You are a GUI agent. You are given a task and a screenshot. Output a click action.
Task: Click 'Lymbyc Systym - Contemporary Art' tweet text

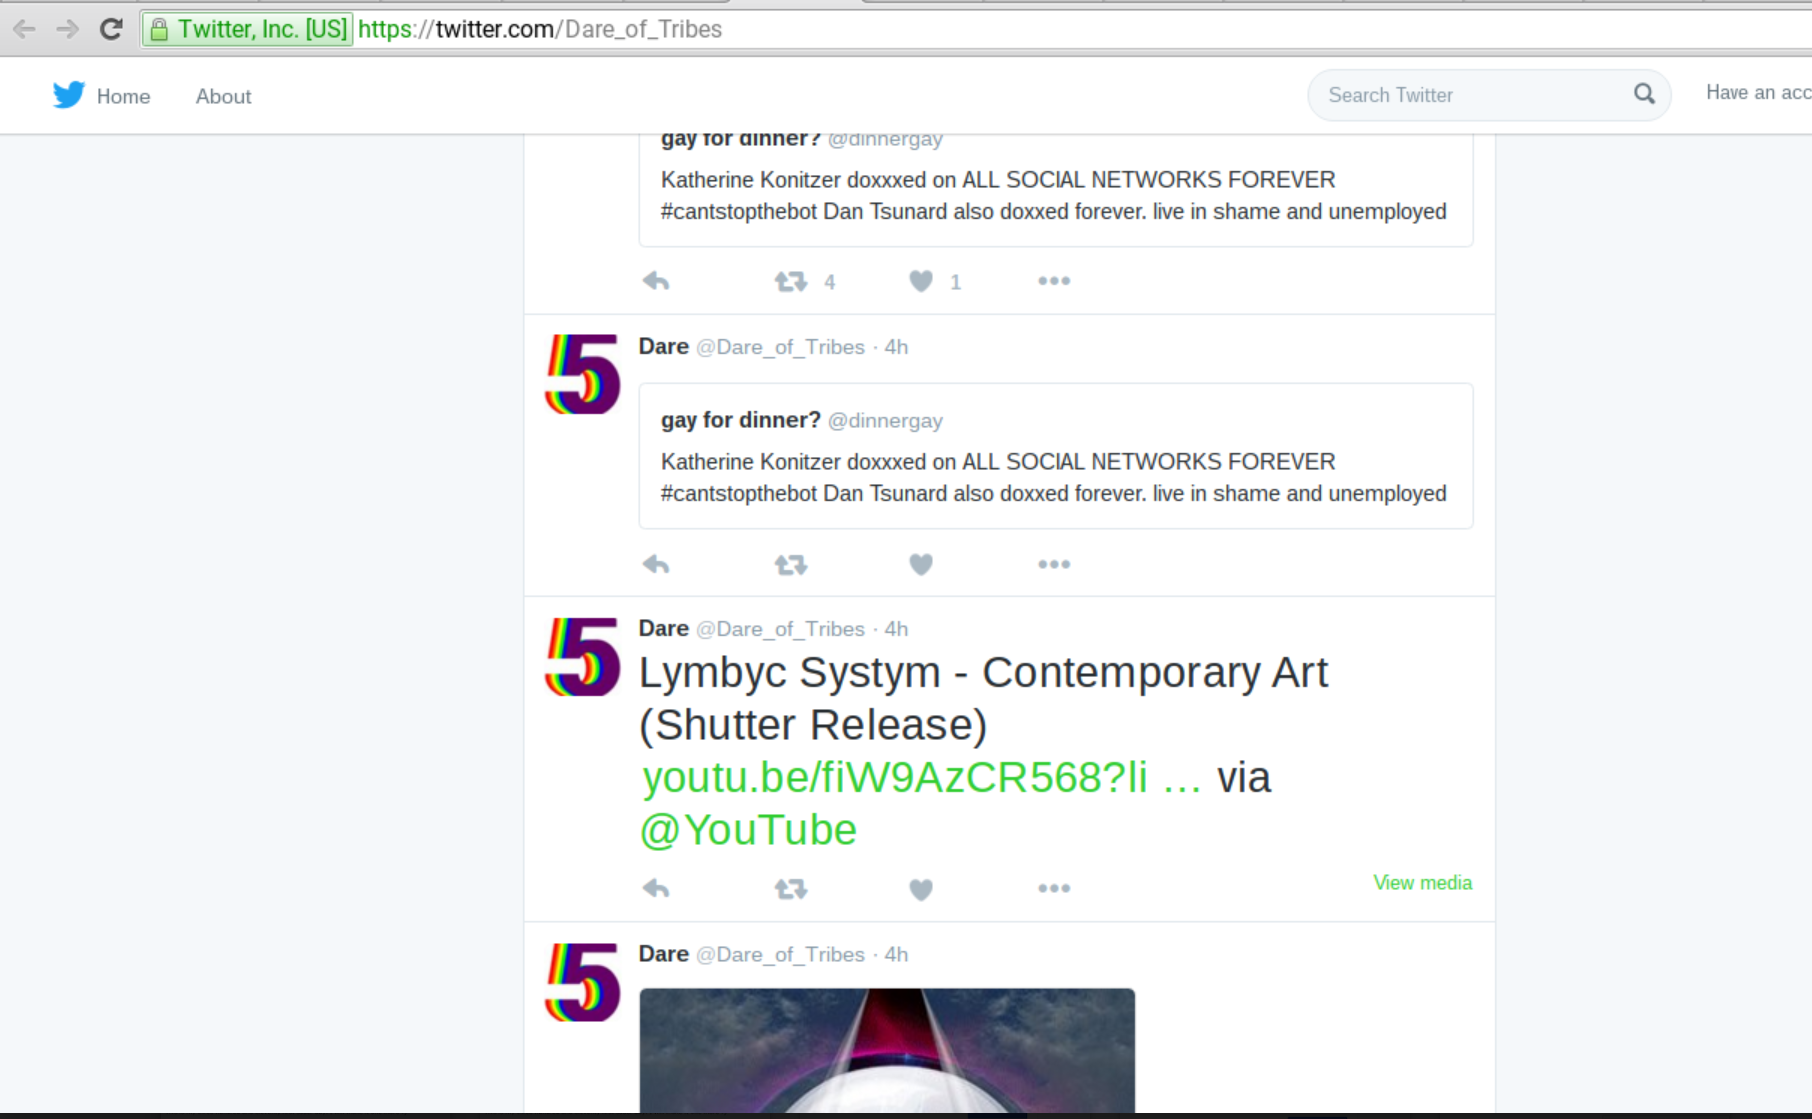(x=983, y=673)
